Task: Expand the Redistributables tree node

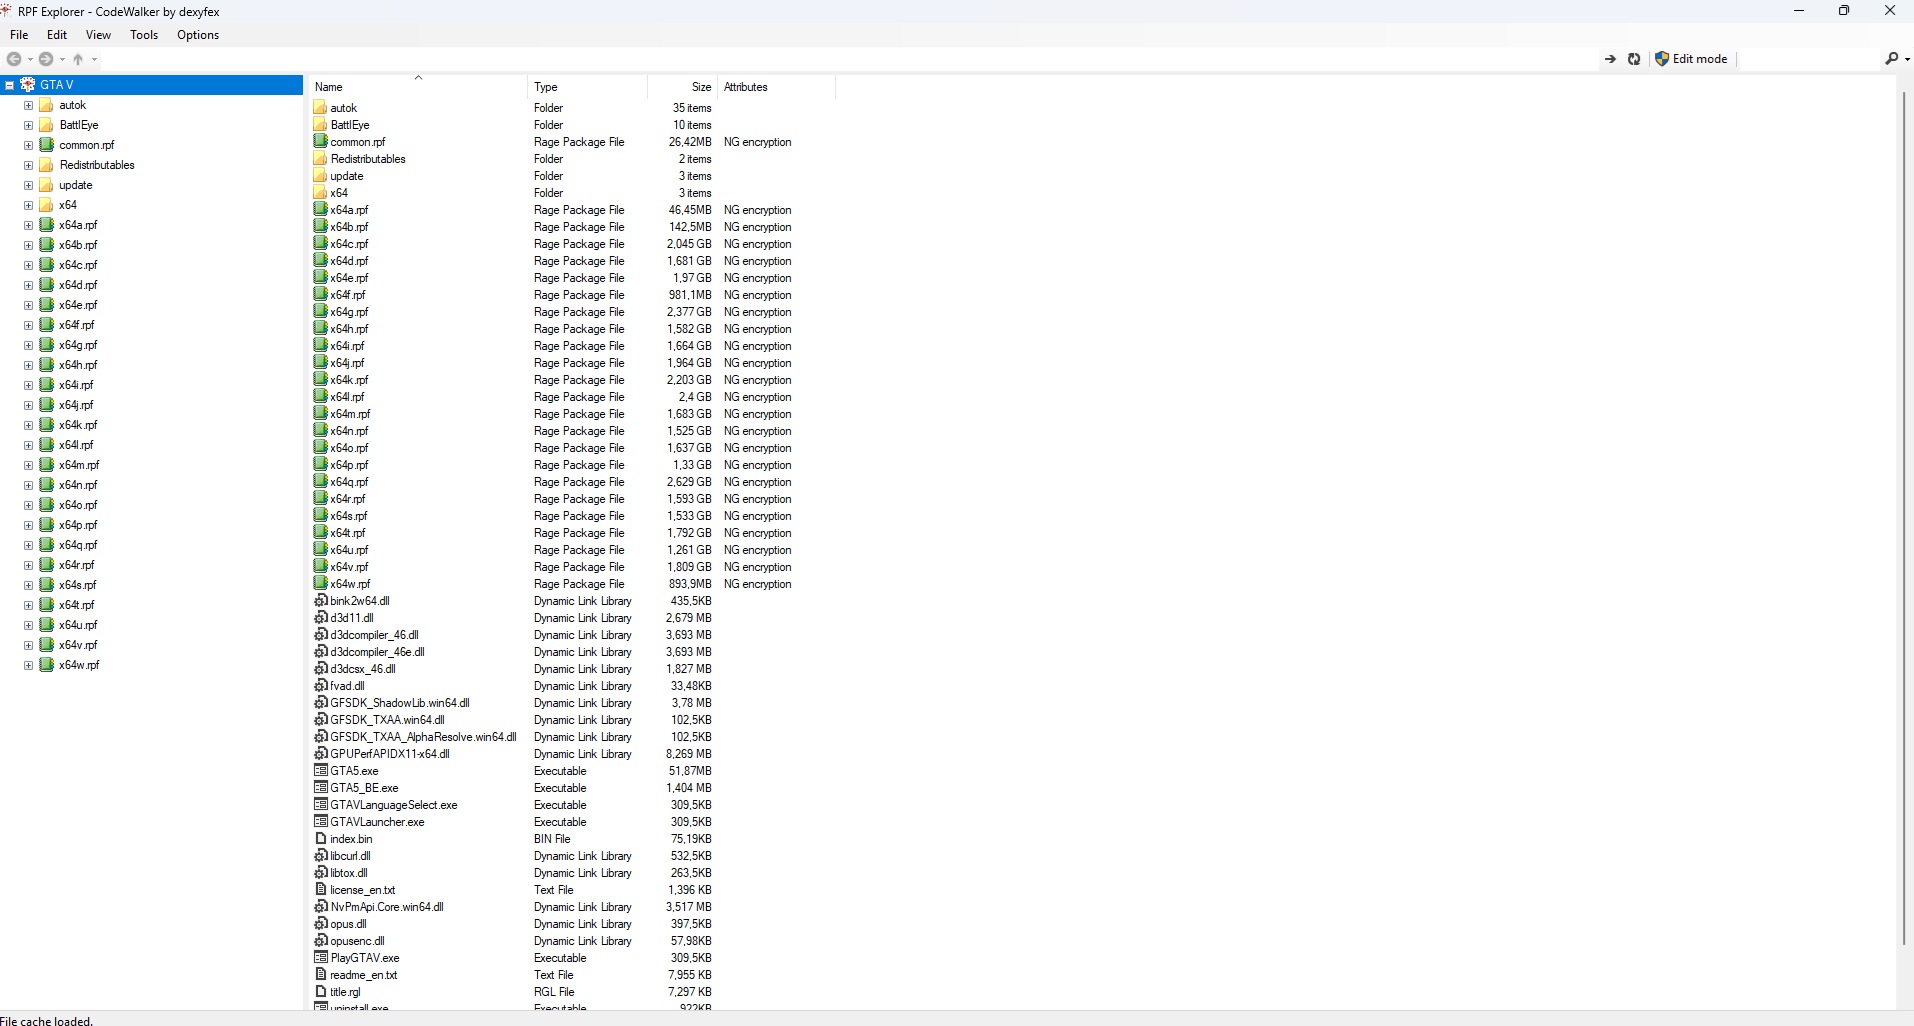Action: (28, 165)
